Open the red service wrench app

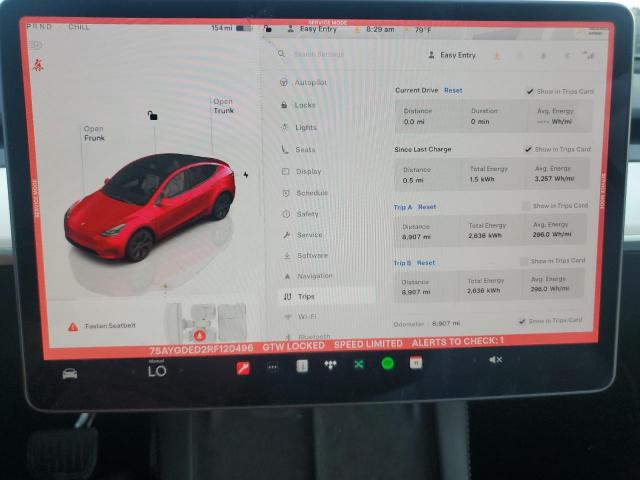tap(243, 368)
